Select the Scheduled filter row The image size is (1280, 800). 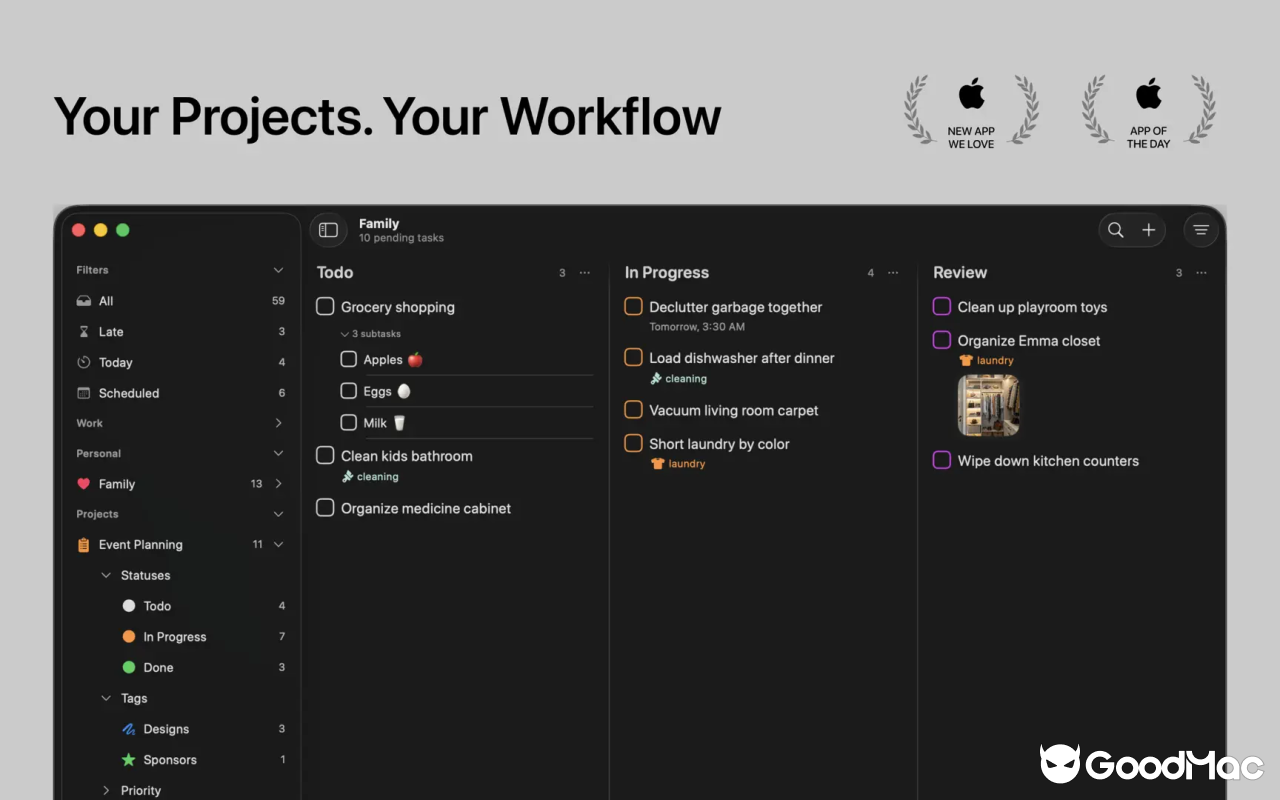point(181,393)
